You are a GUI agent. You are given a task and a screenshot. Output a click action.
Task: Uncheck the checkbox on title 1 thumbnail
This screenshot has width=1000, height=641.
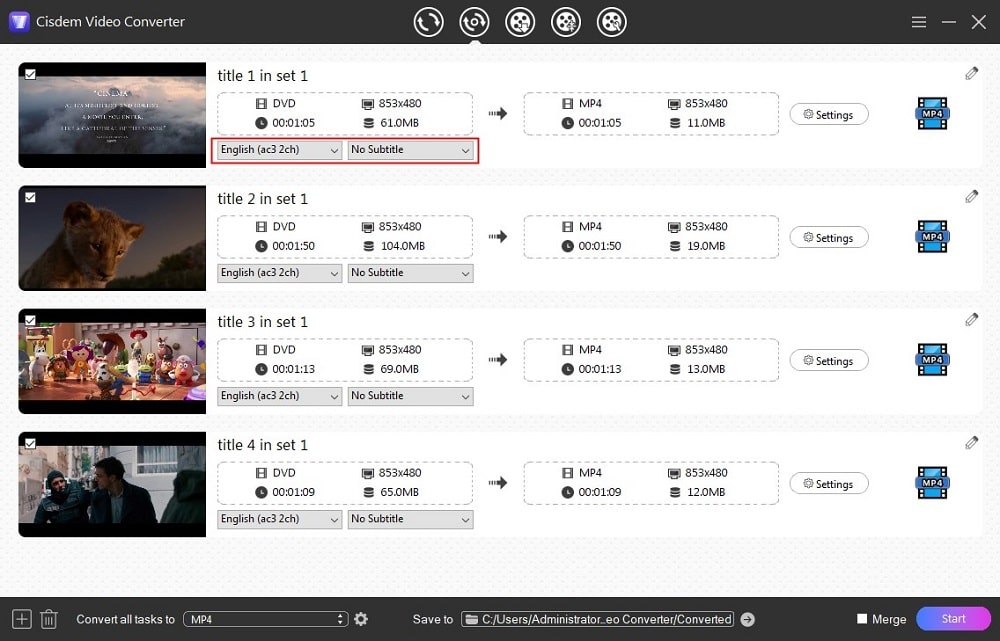pyautogui.click(x=30, y=74)
